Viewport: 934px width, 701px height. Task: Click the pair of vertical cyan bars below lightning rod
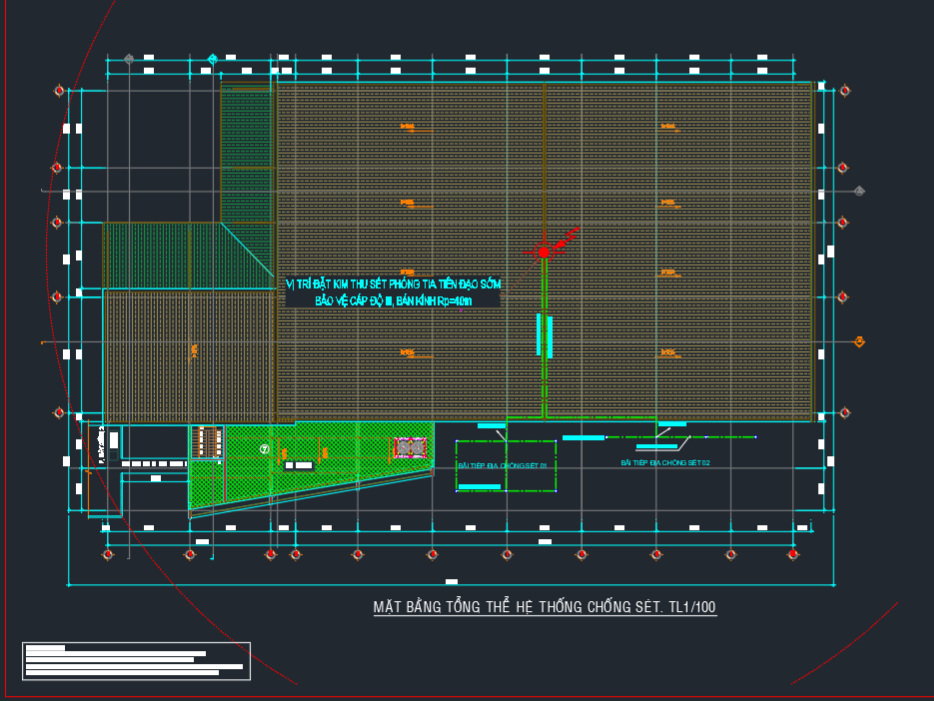pos(544,335)
